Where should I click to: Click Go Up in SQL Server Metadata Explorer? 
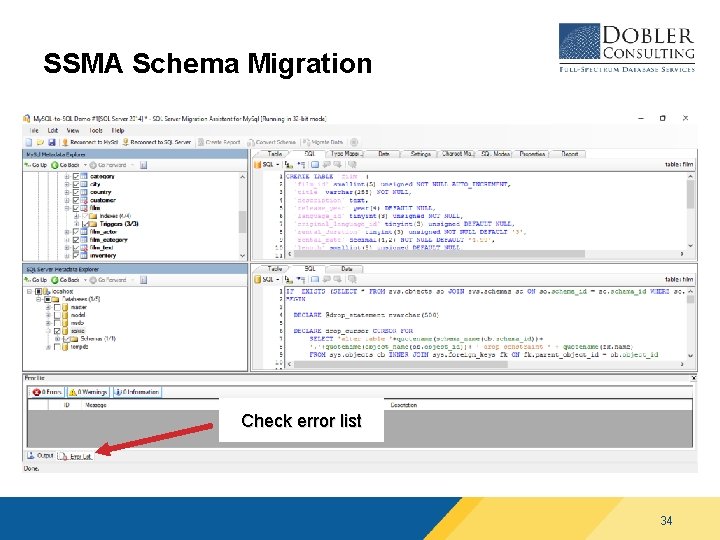(x=36, y=280)
